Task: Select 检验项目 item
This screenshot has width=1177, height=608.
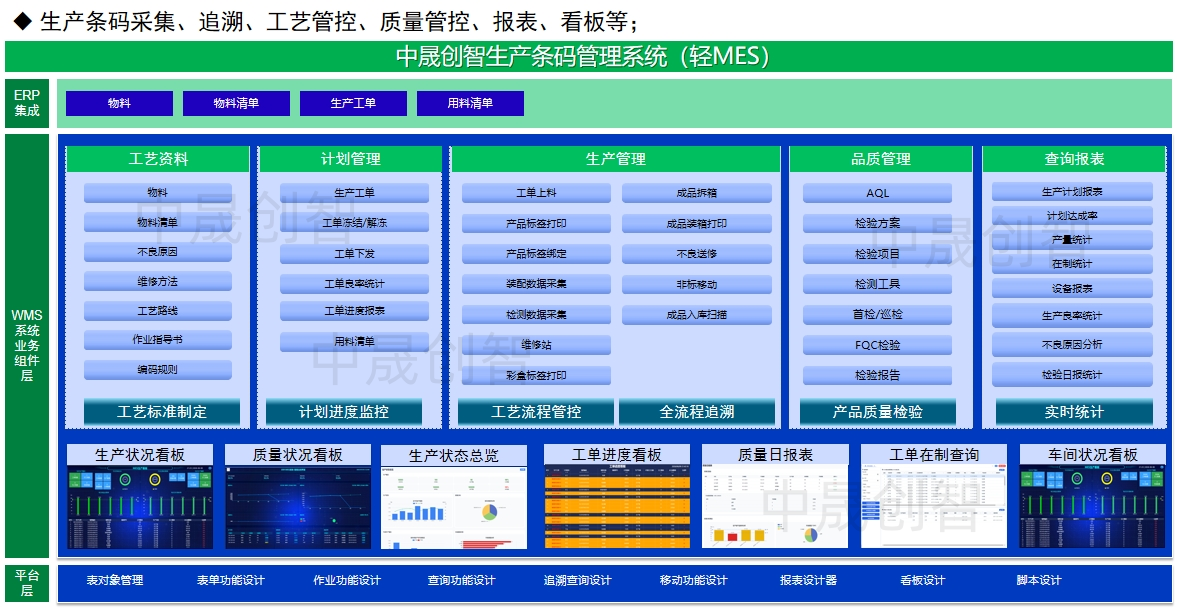Action: point(877,254)
